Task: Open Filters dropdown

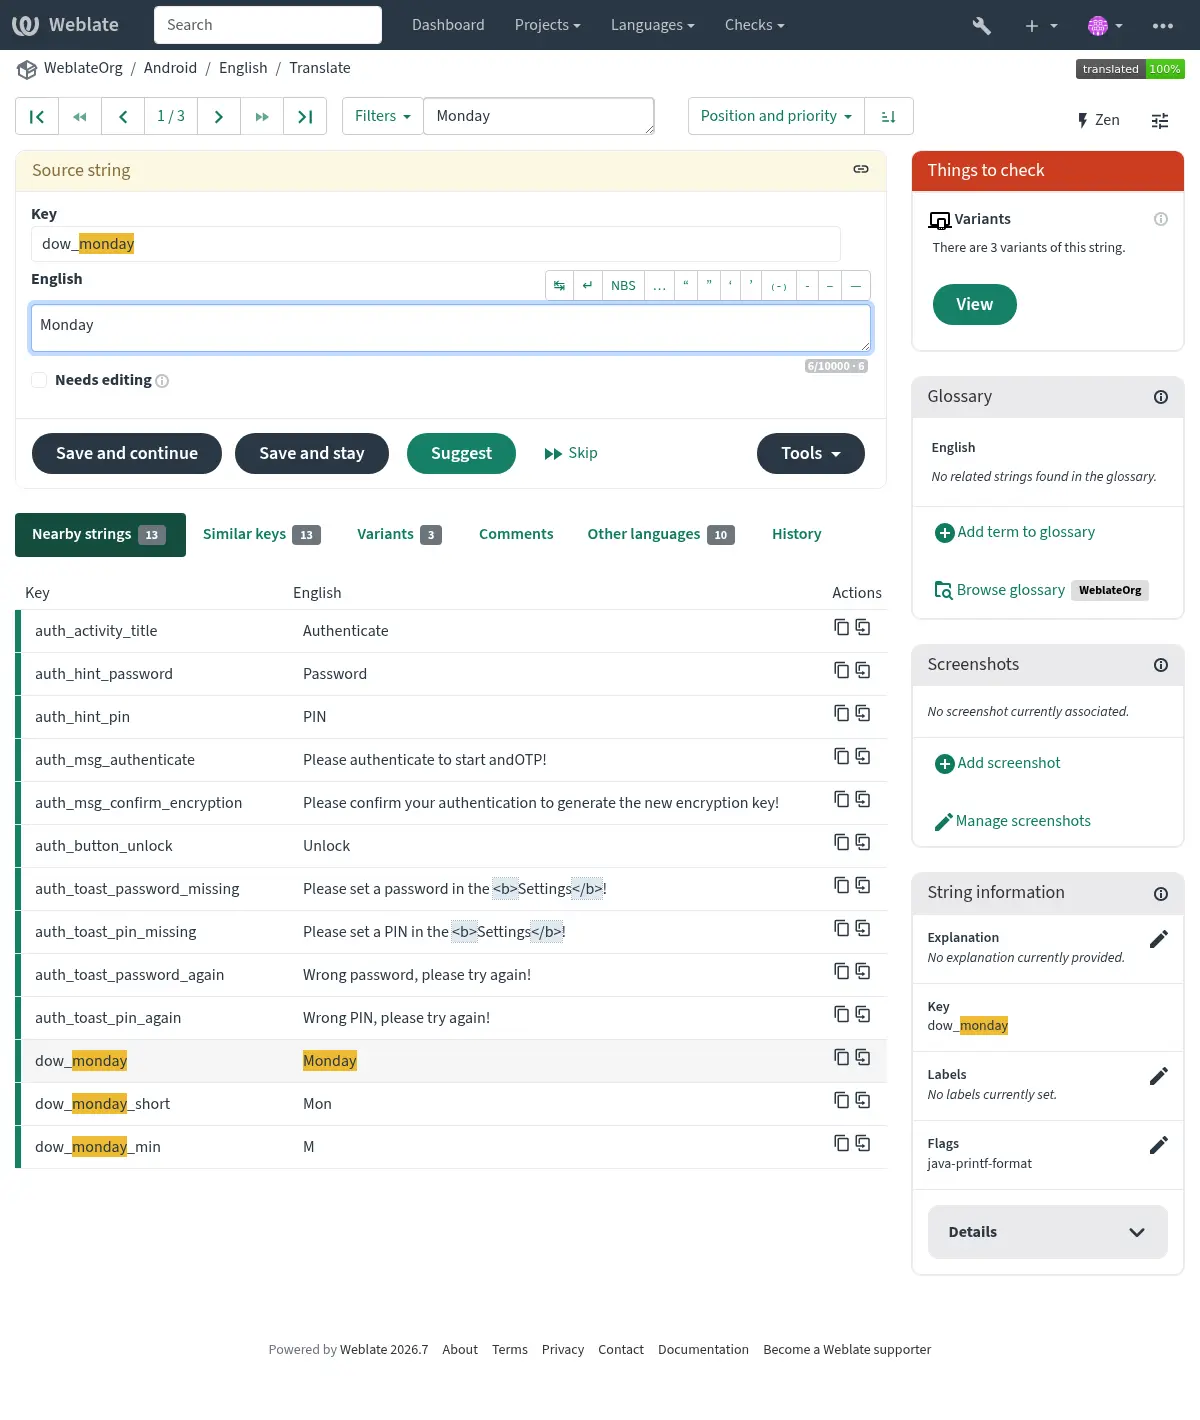Action: 383,116
